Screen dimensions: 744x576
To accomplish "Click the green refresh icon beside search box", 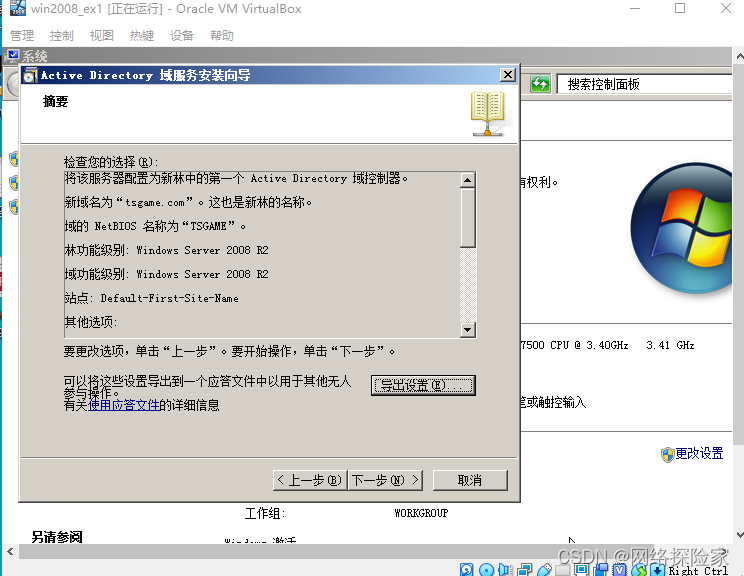I will pyautogui.click(x=540, y=84).
